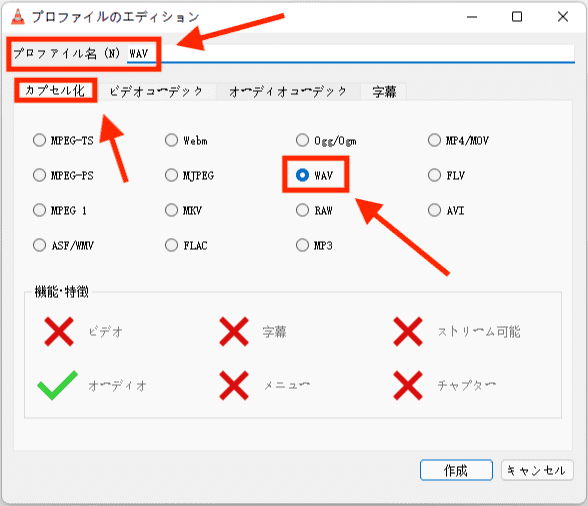Click the VLC cone icon in title bar
588x506 pixels.
click(18, 17)
